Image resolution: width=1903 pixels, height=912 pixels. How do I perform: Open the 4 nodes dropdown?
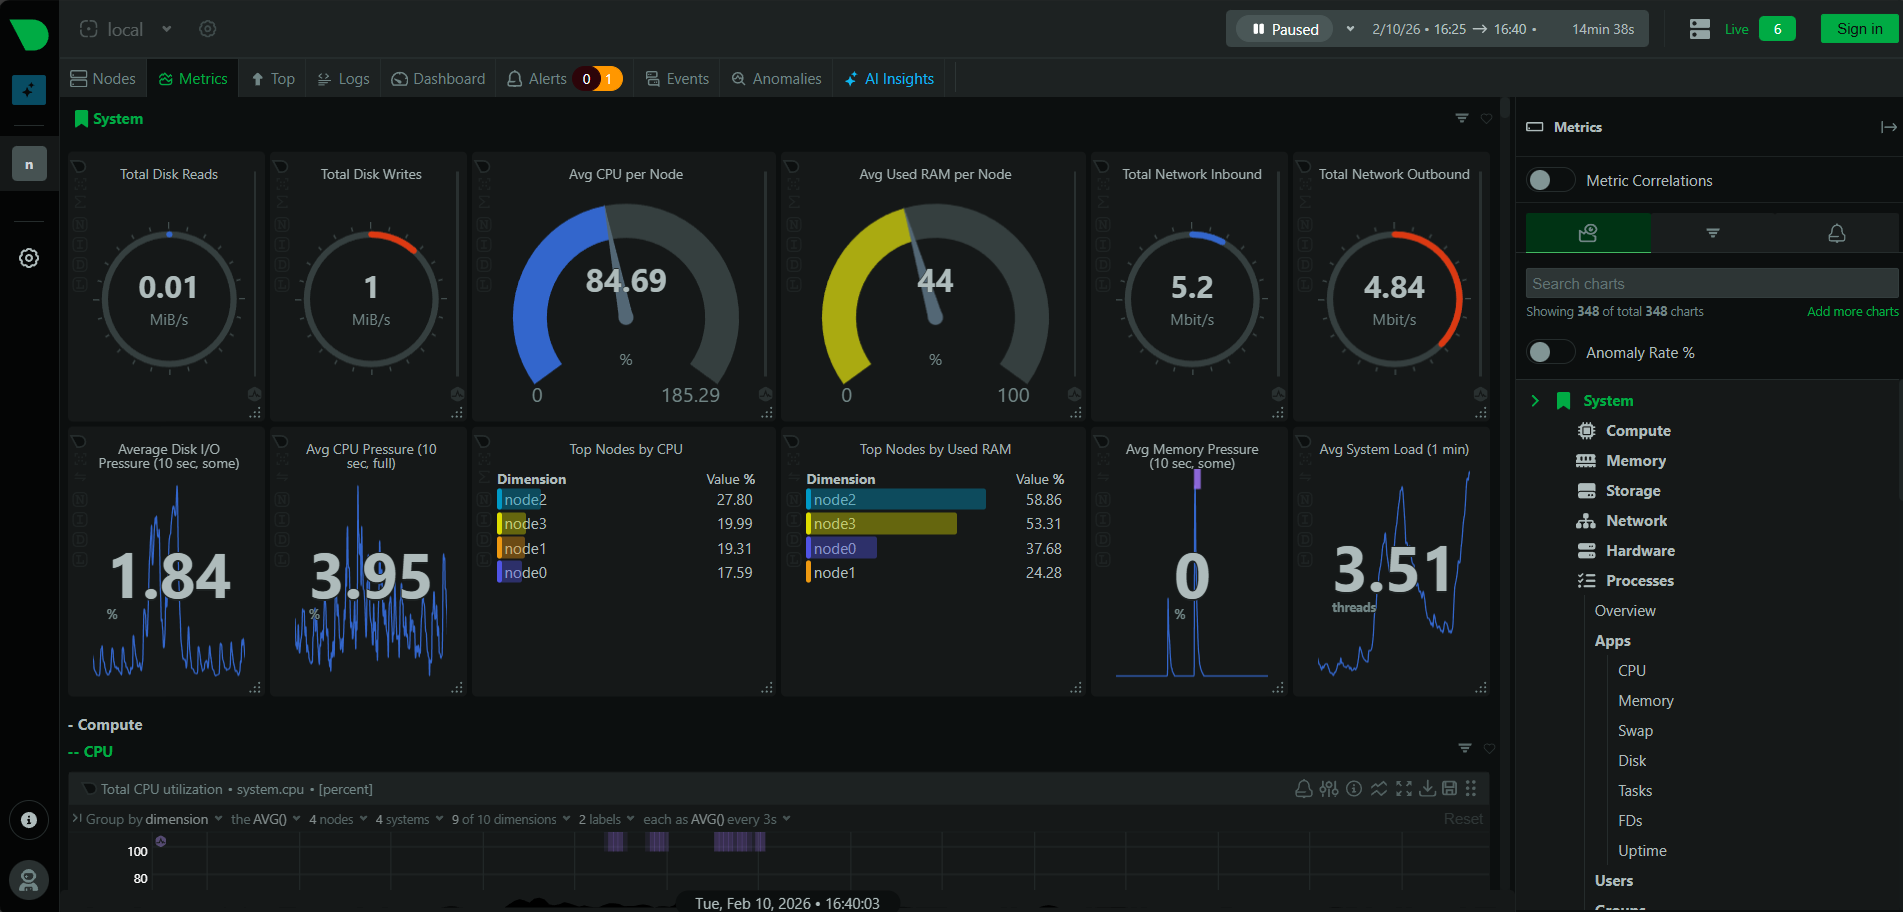[x=338, y=819]
